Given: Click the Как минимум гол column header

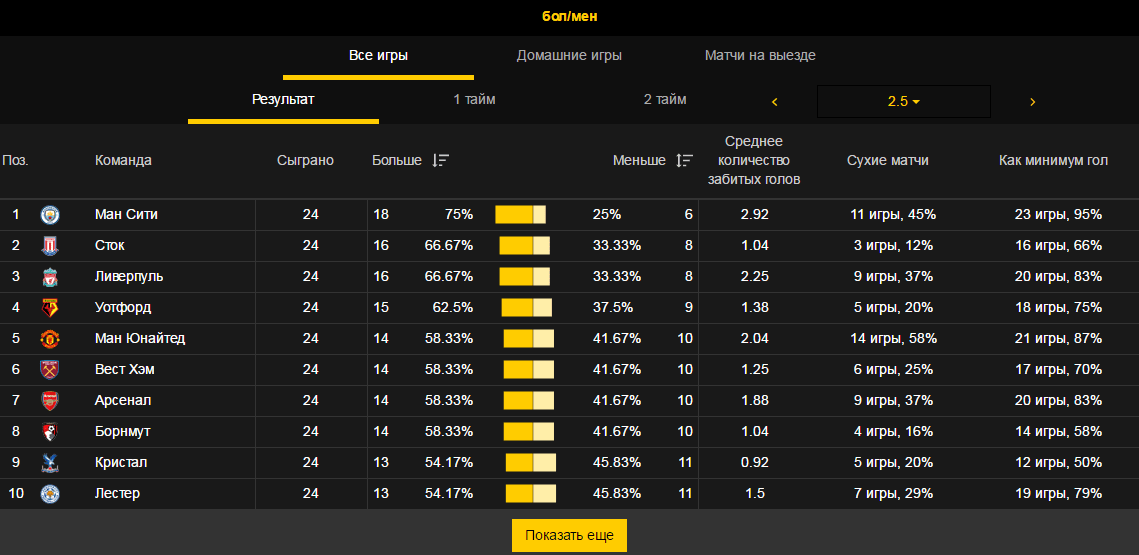Looking at the screenshot, I should coord(1053,161).
